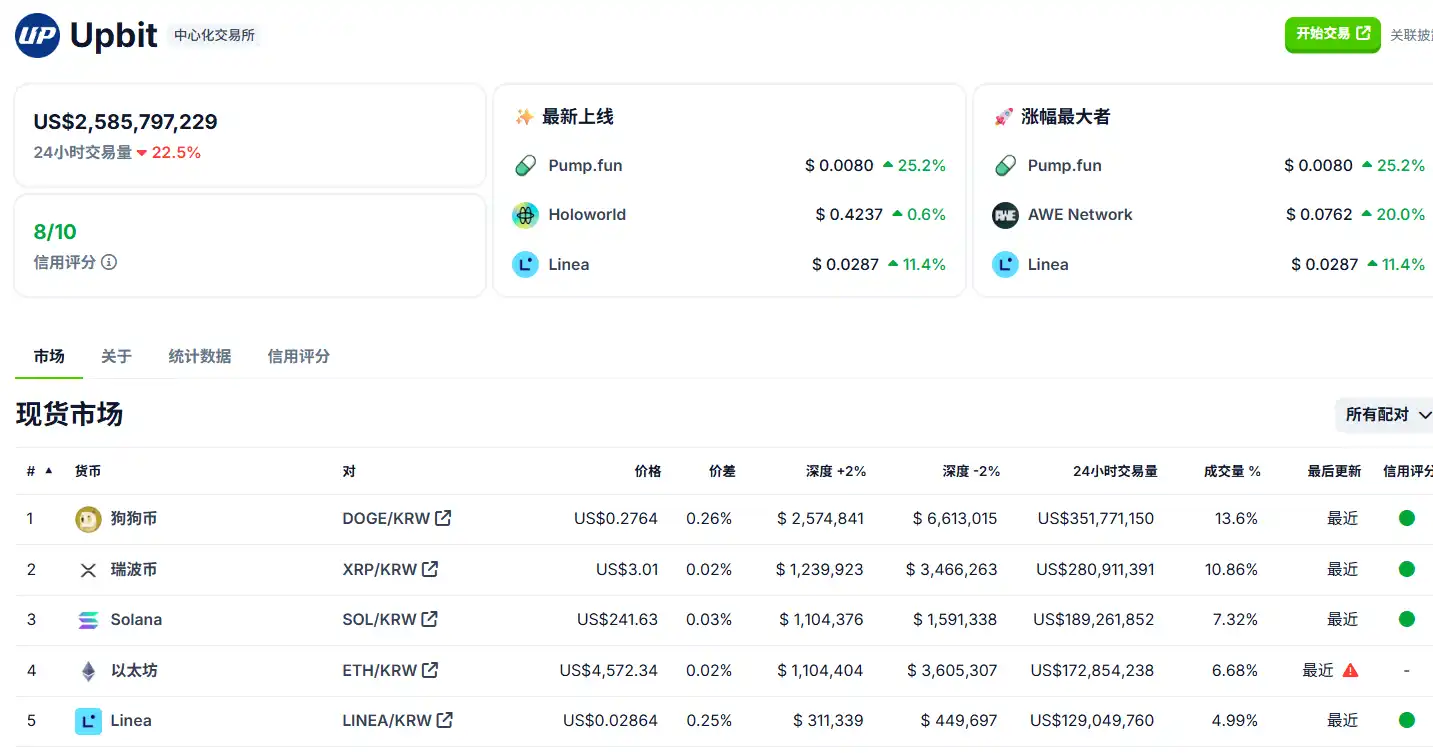Click the US$351,771,150 volume cell
The width and height of the screenshot is (1433, 753).
pyautogui.click(x=1095, y=519)
